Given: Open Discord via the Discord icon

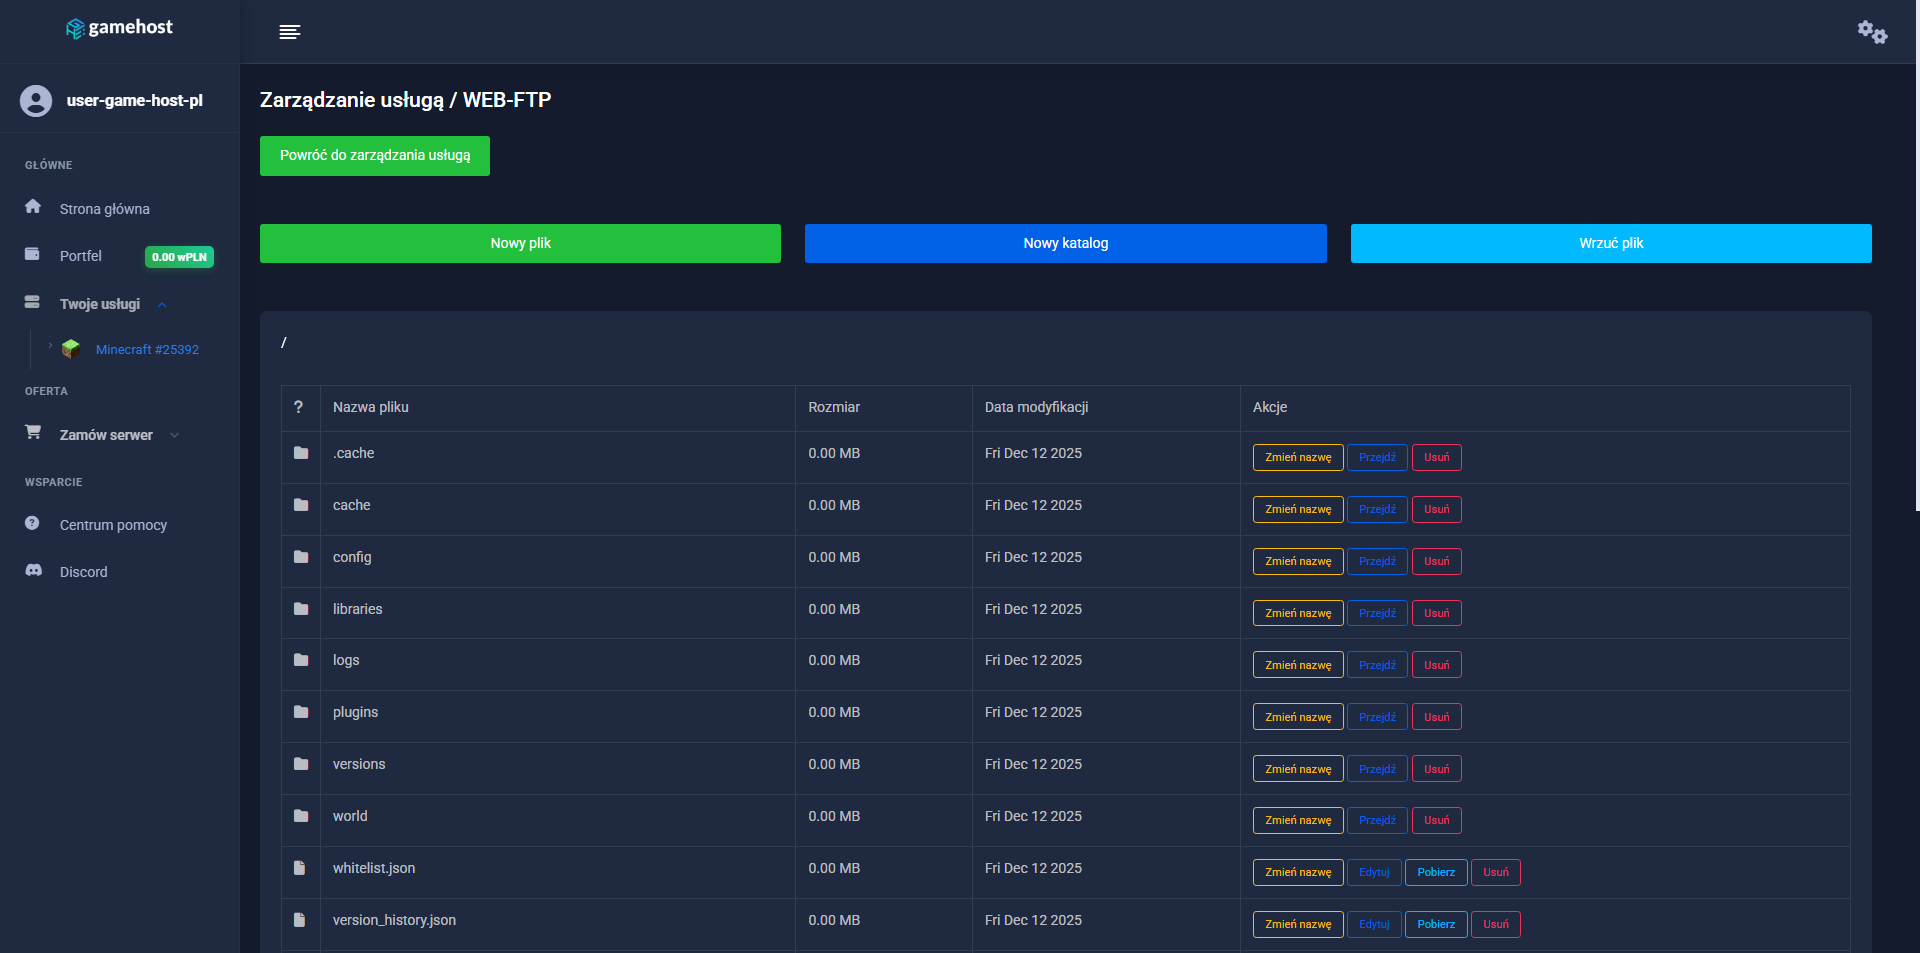Looking at the screenshot, I should [33, 570].
